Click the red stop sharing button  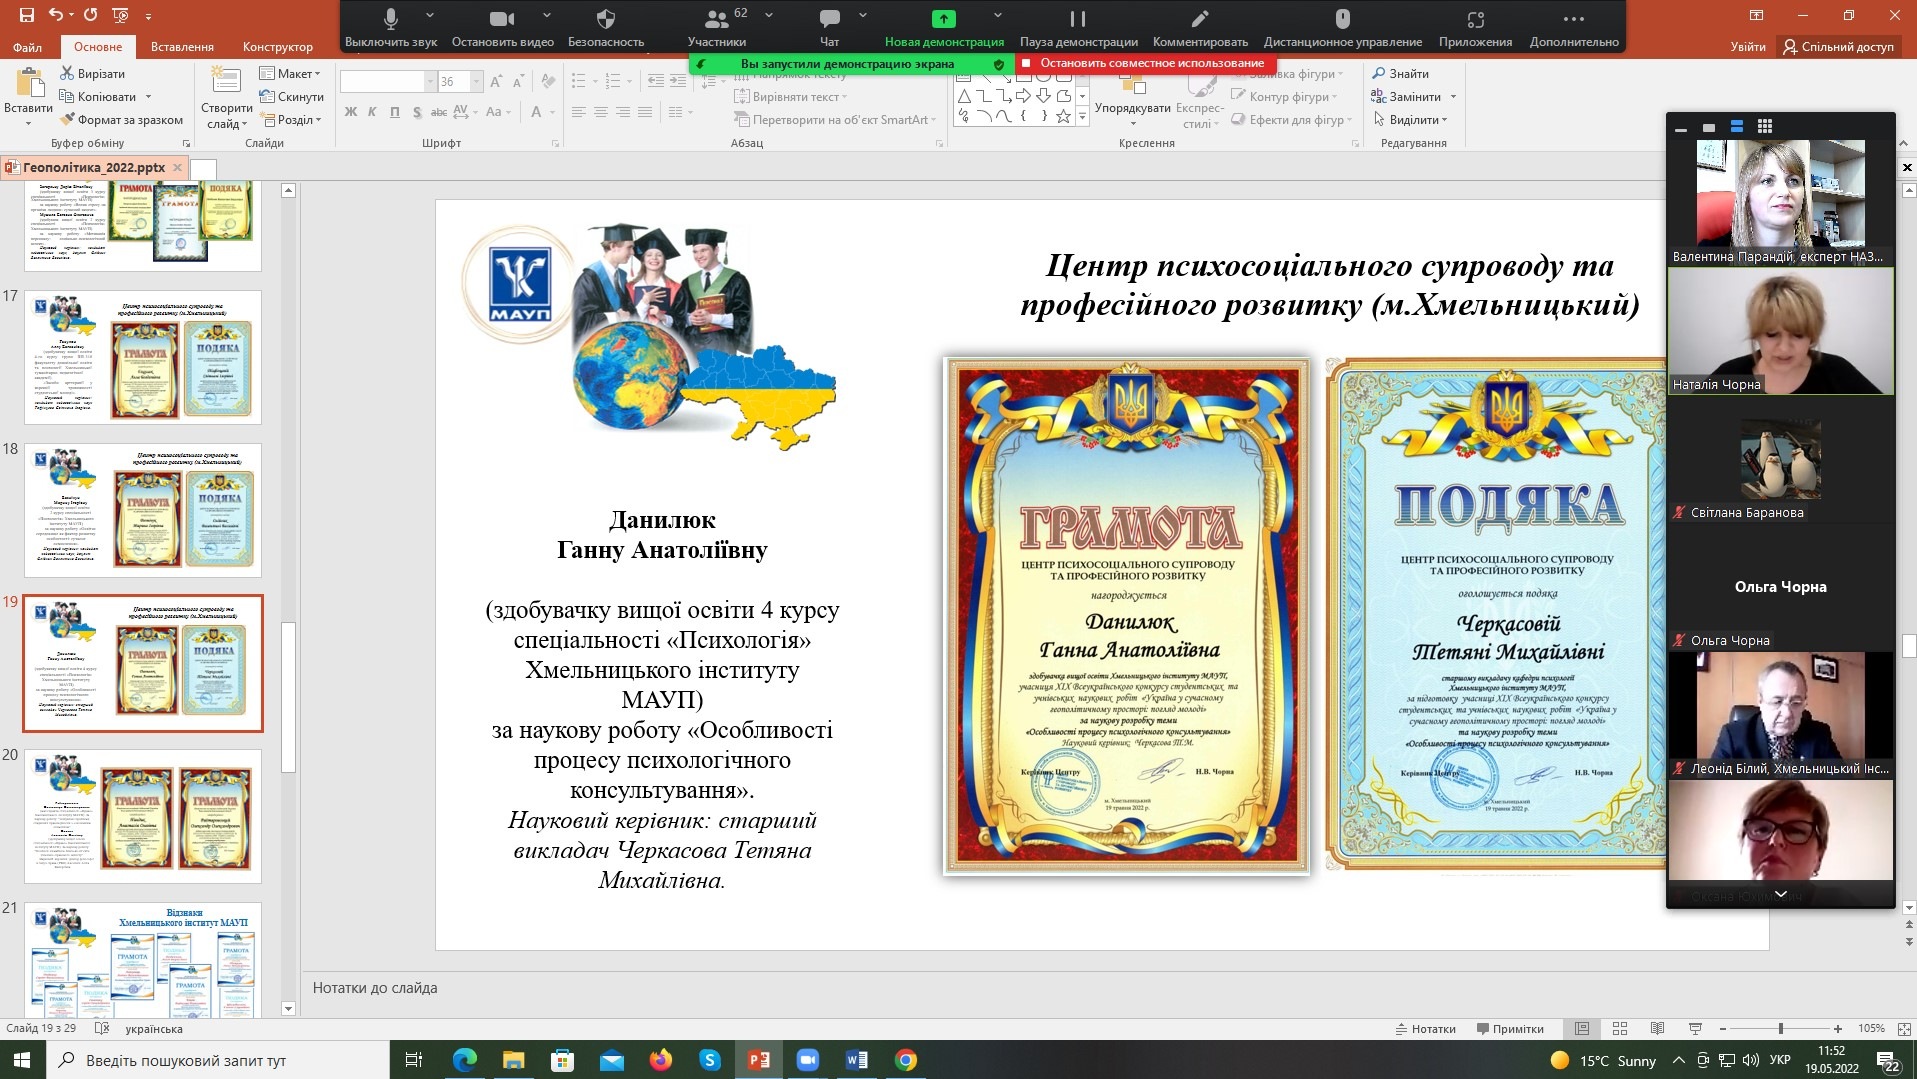point(1143,63)
